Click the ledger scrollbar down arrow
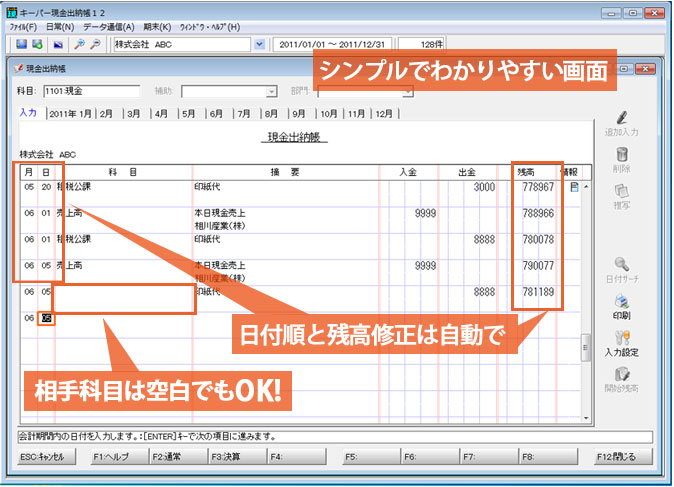Screen dimensions: 674x487 tap(585, 417)
